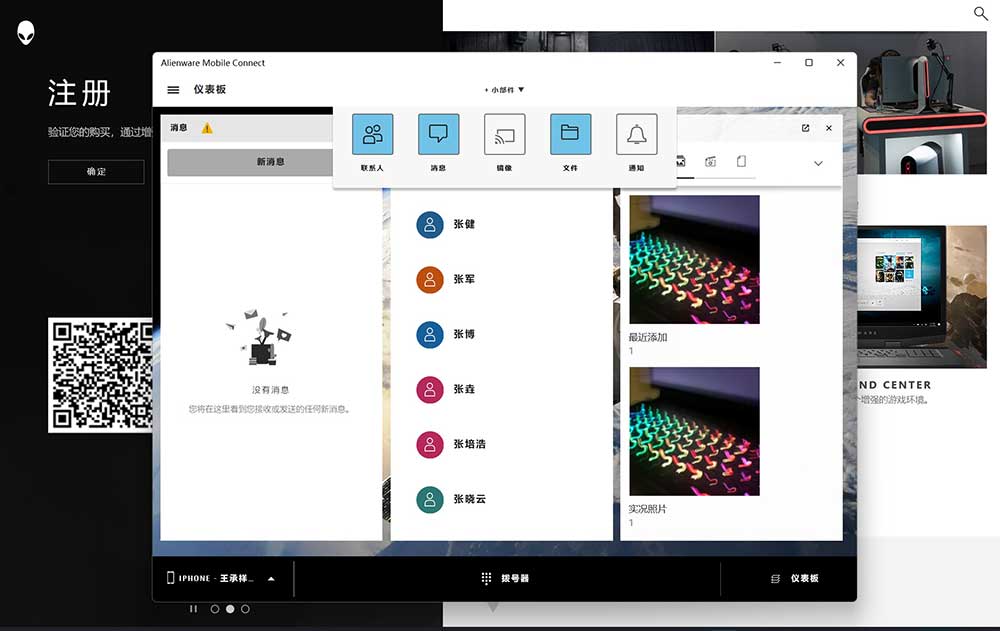Screen dimensions: 1000x631
Task: Open the 文件 (Files) widget icon
Action: [x=570, y=134]
